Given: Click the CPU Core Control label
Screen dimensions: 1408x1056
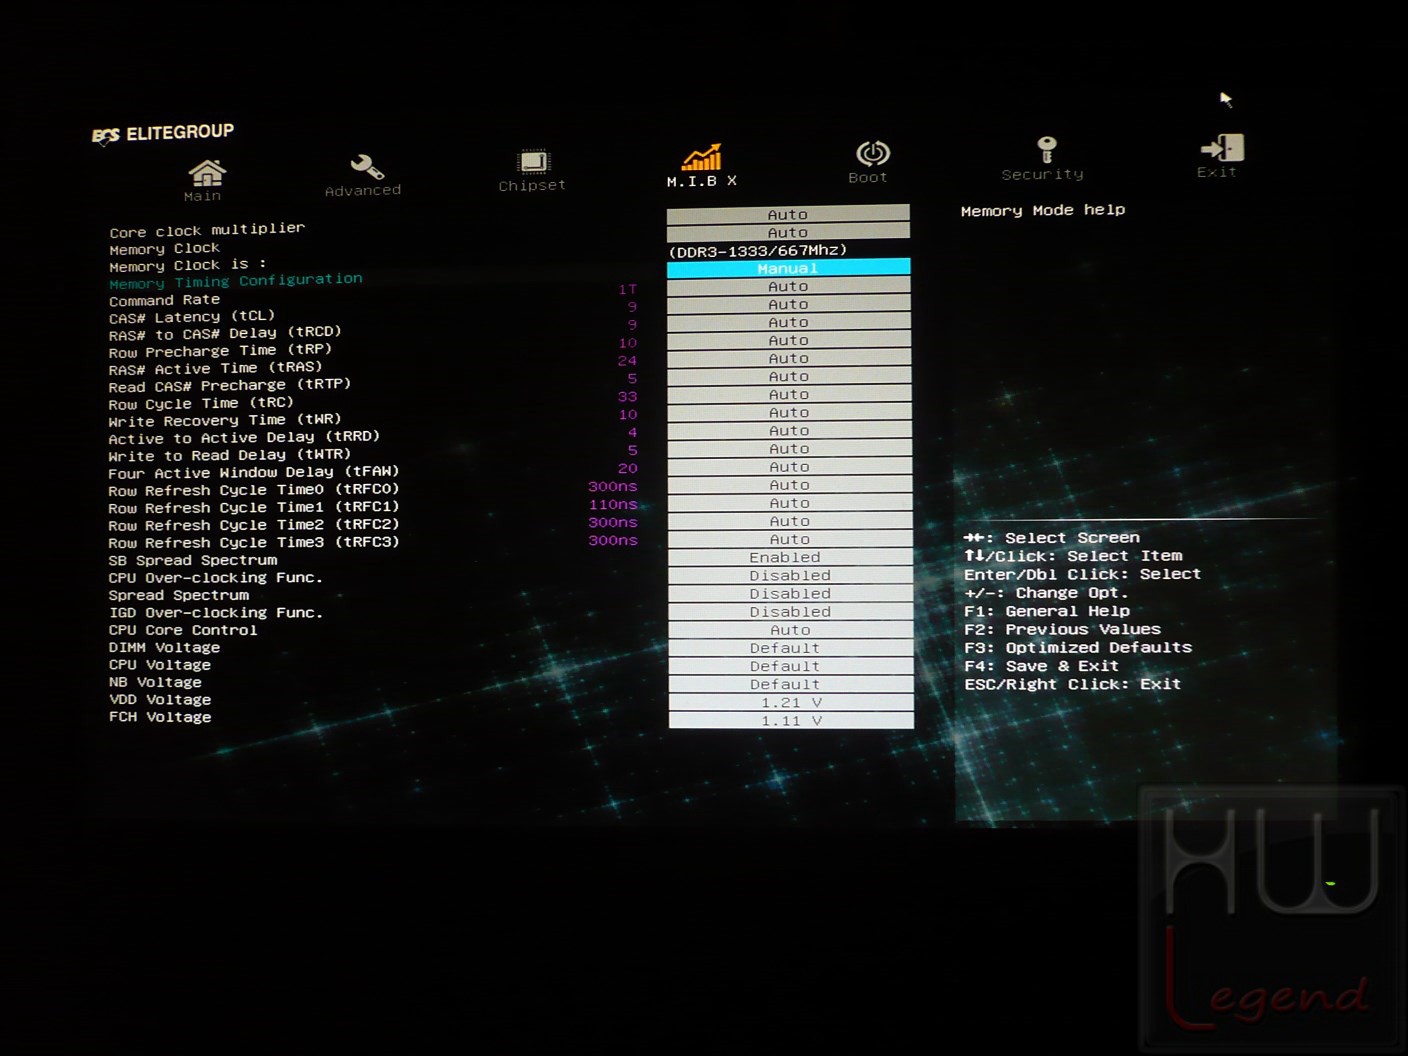Looking at the screenshot, I should click(183, 630).
